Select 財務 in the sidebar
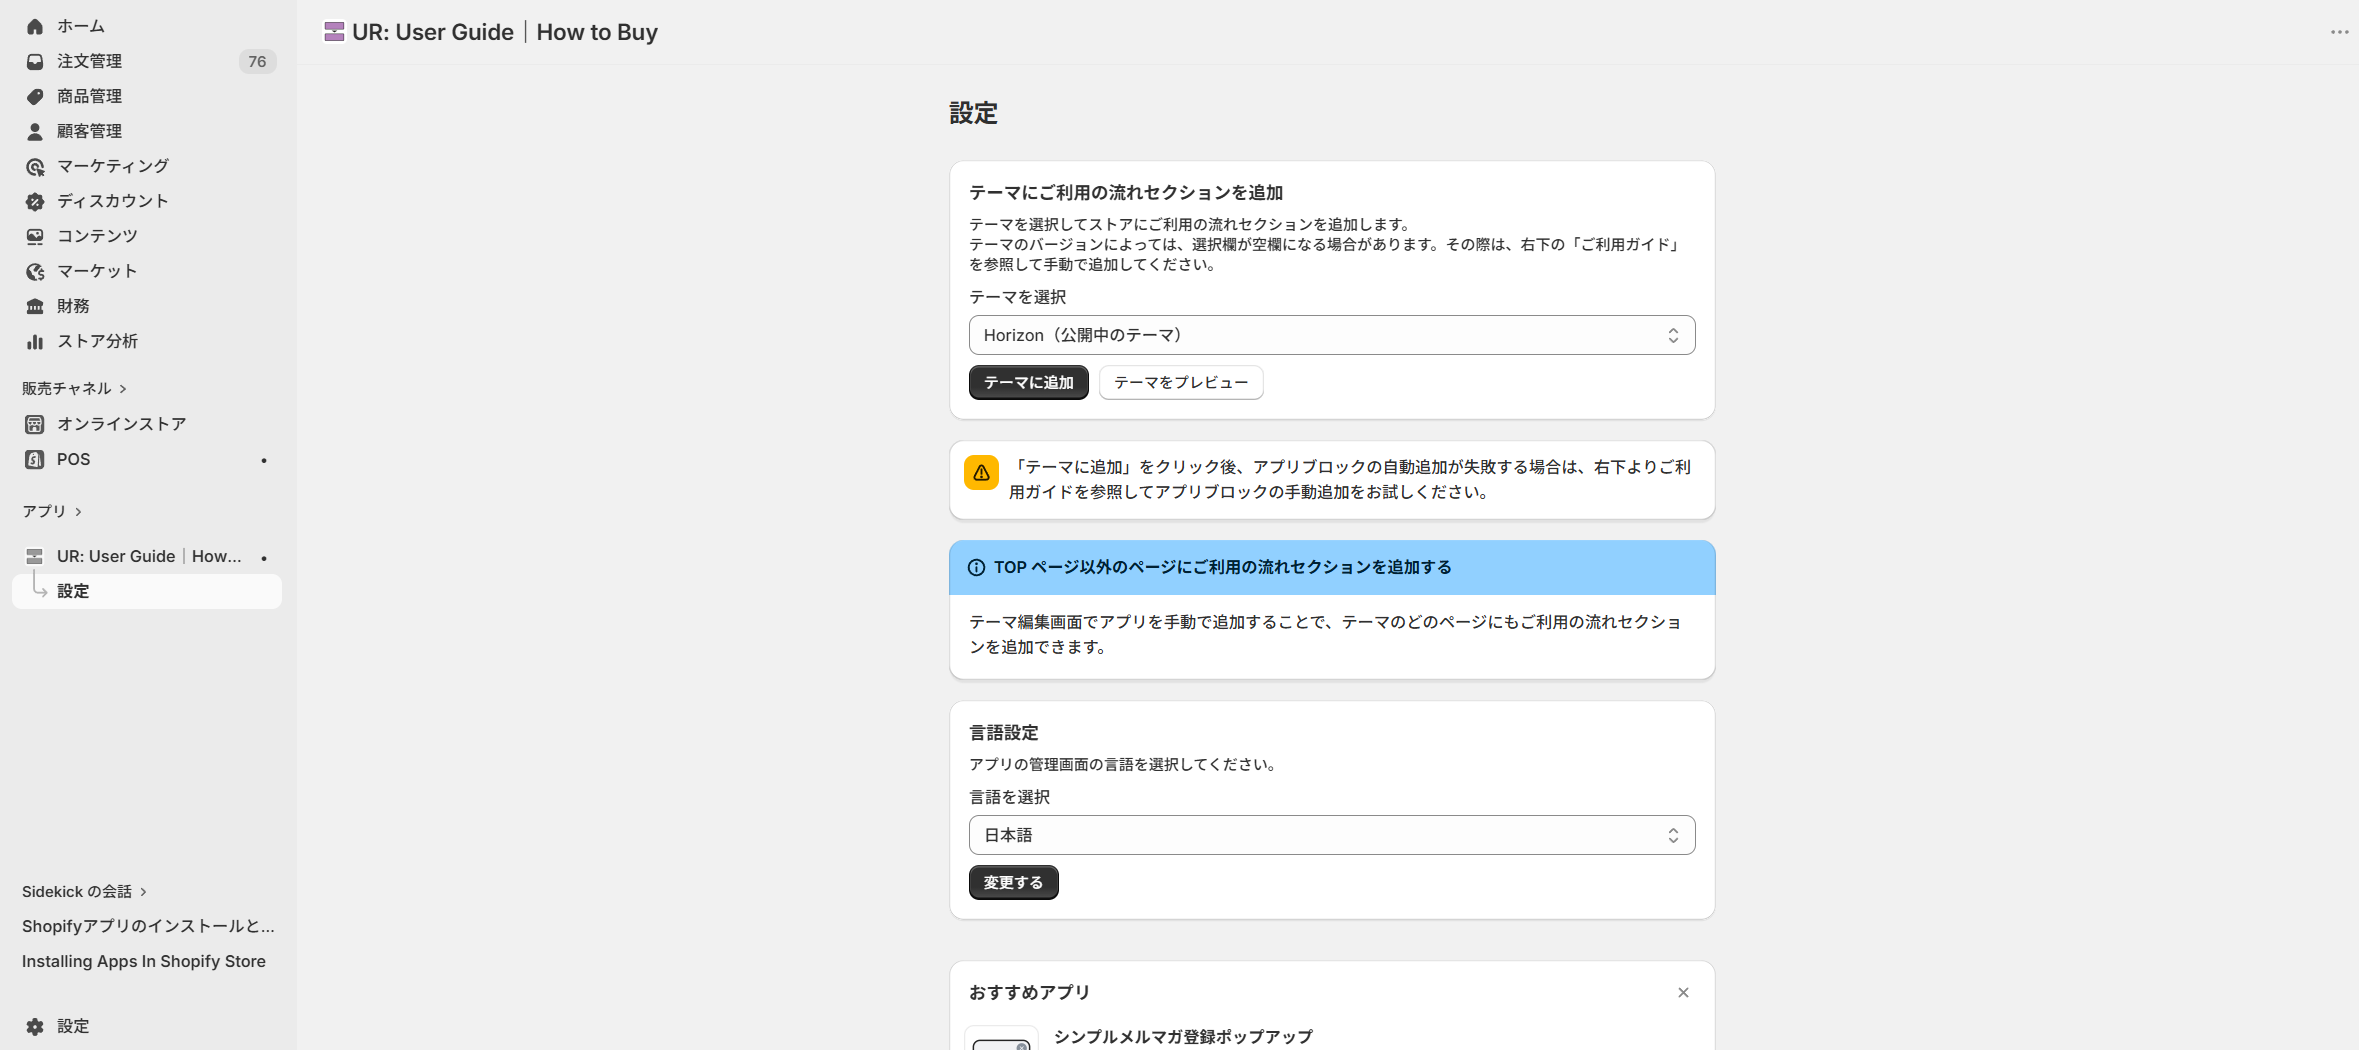 point(72,306)
